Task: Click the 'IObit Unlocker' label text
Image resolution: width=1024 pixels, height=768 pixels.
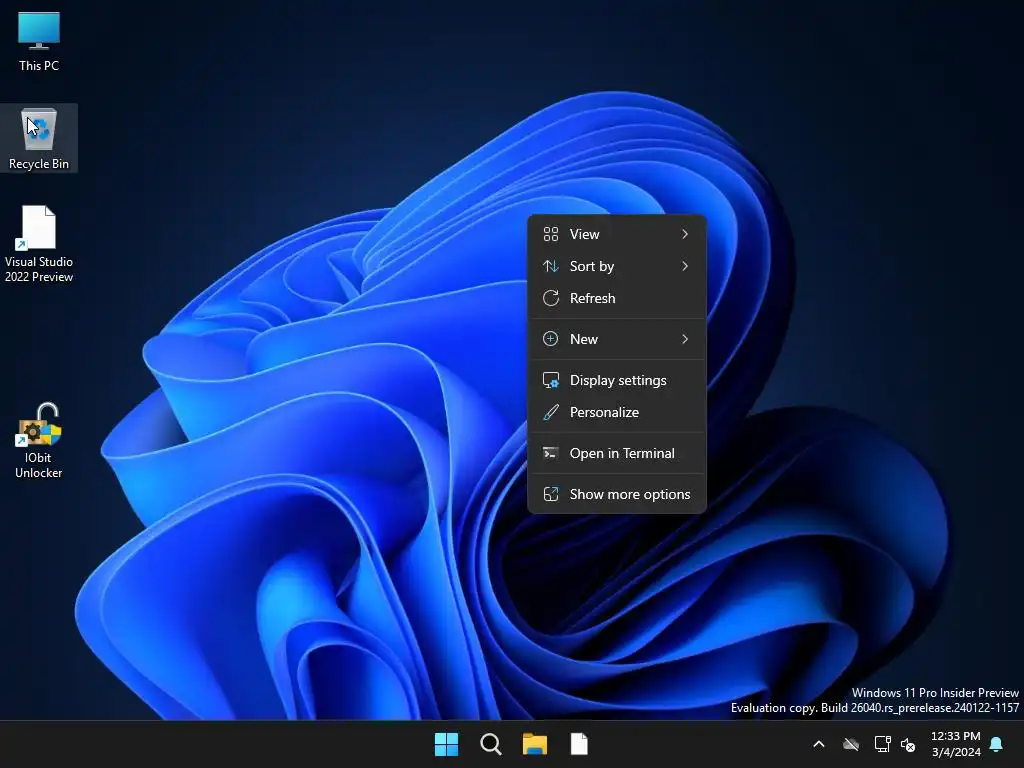Action: (39, 465)
